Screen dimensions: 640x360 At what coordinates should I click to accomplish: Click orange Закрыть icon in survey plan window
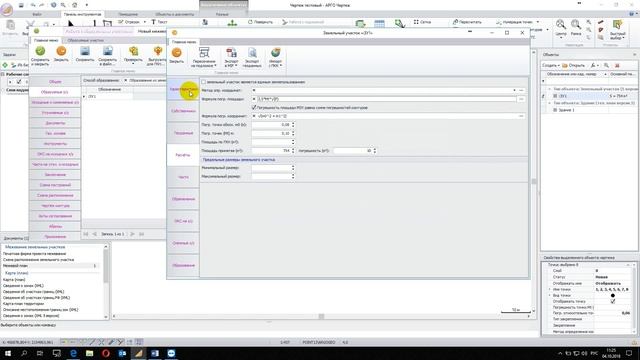point(61,51)
